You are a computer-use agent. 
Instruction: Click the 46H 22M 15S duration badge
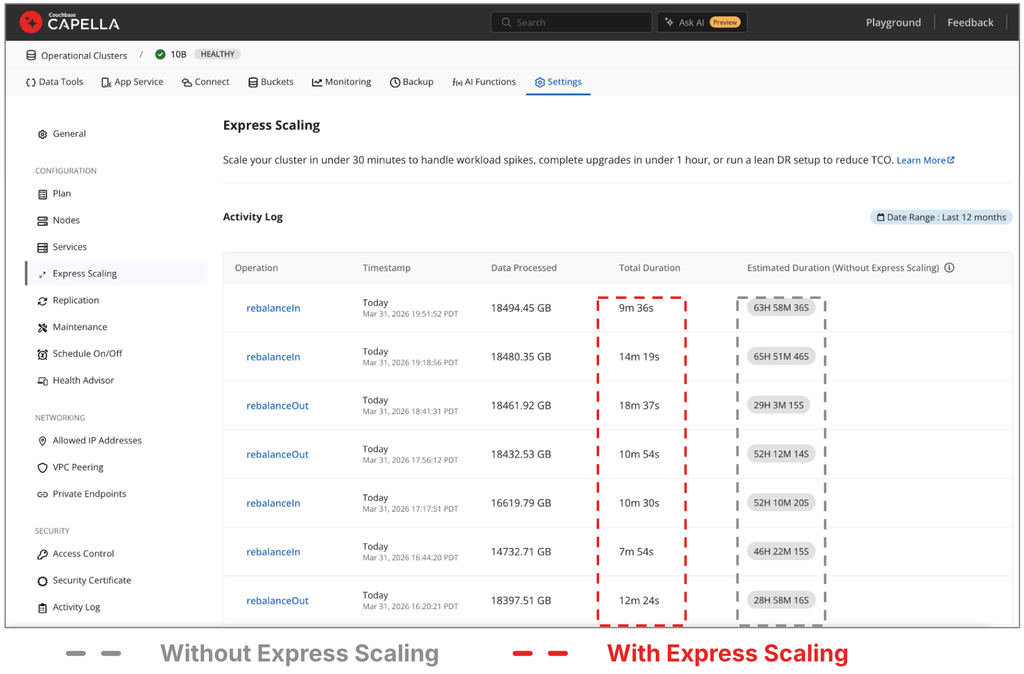781,552
